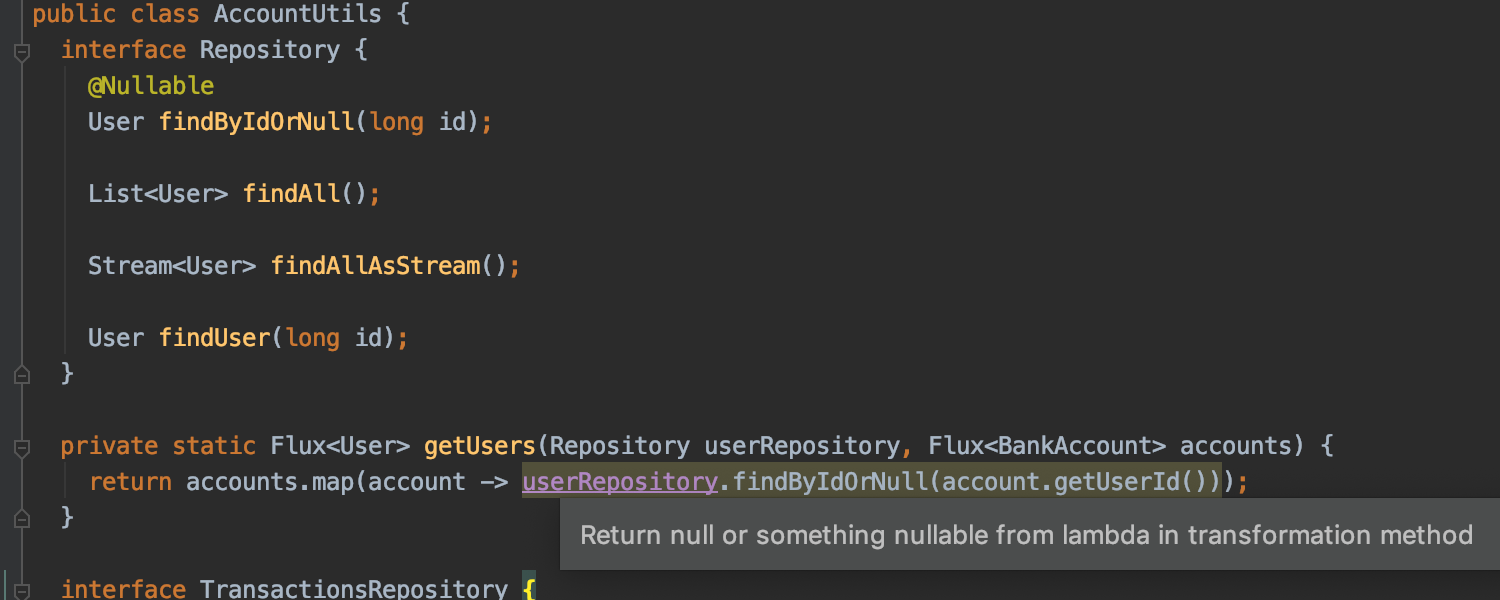The width and height of the screenshot is (1500, 600).
Task: Collapse the TransactionsRepository interface fold marker
Action: (x=21, y=590)
